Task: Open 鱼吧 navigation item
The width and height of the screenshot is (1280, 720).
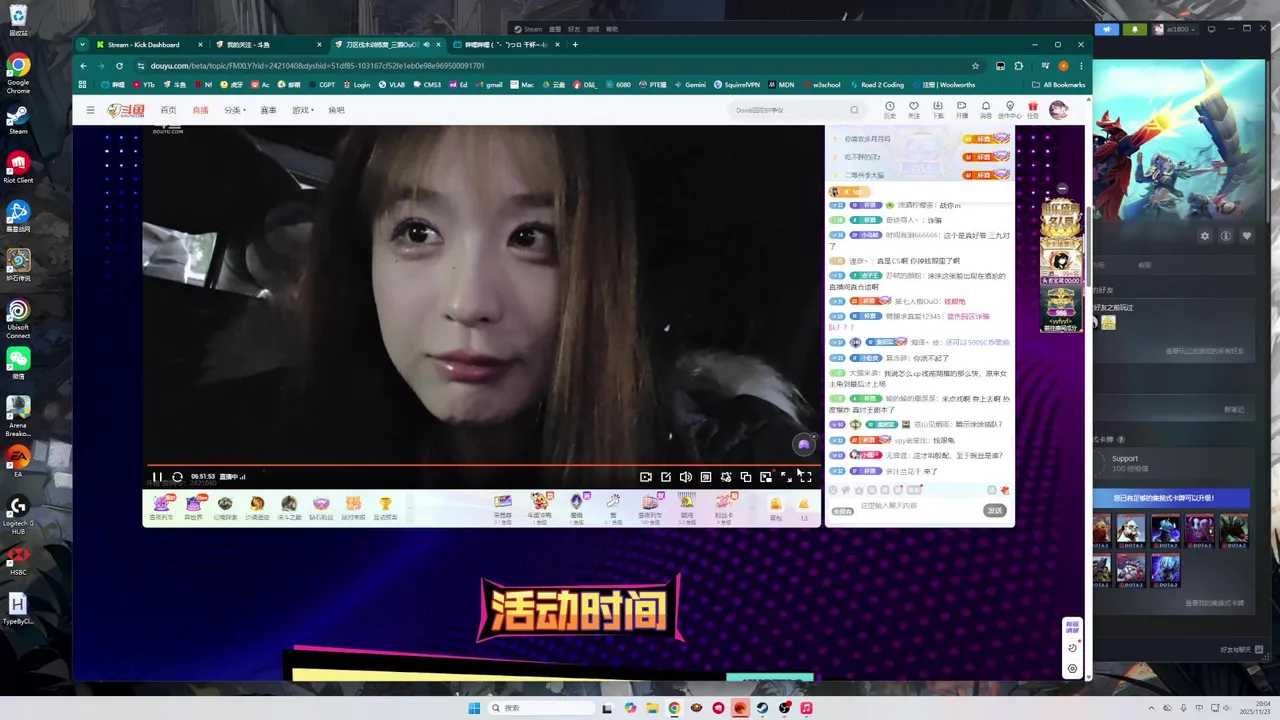Action: click(x=336, y=110)
